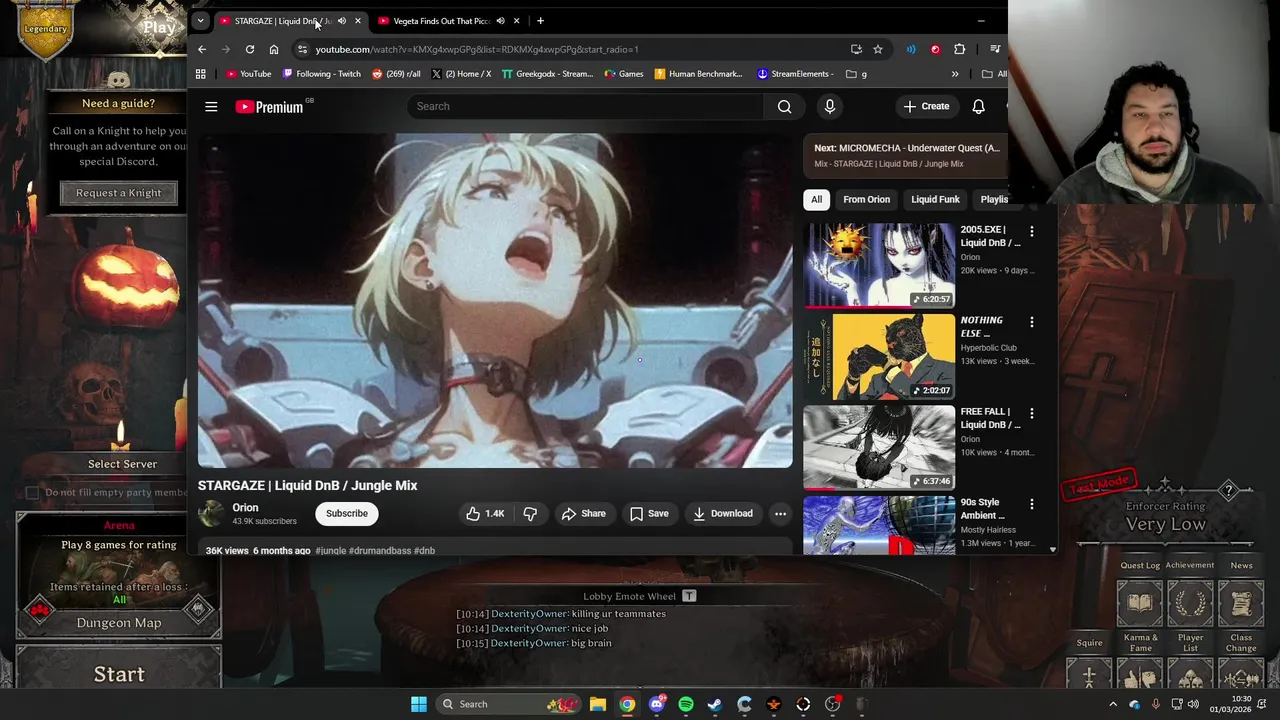Open the game's Quest Log book icon
1280x720 pixels.
[x=1140, y=603]
